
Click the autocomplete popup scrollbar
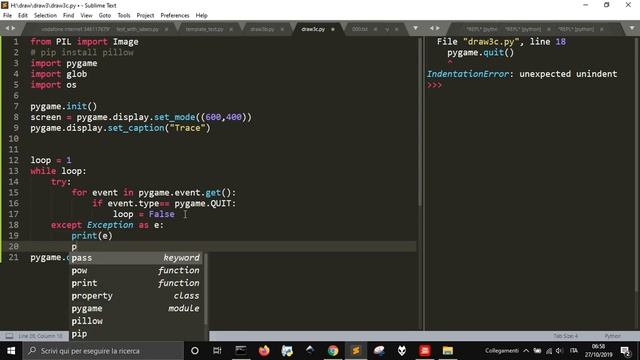tap(206, 289)
